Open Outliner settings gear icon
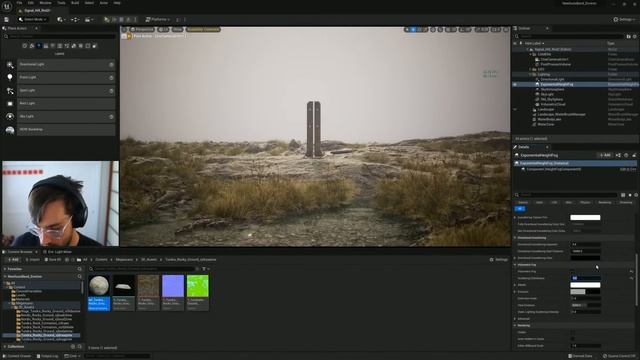The width and height of the screenshot is (640, 360). 635,36
